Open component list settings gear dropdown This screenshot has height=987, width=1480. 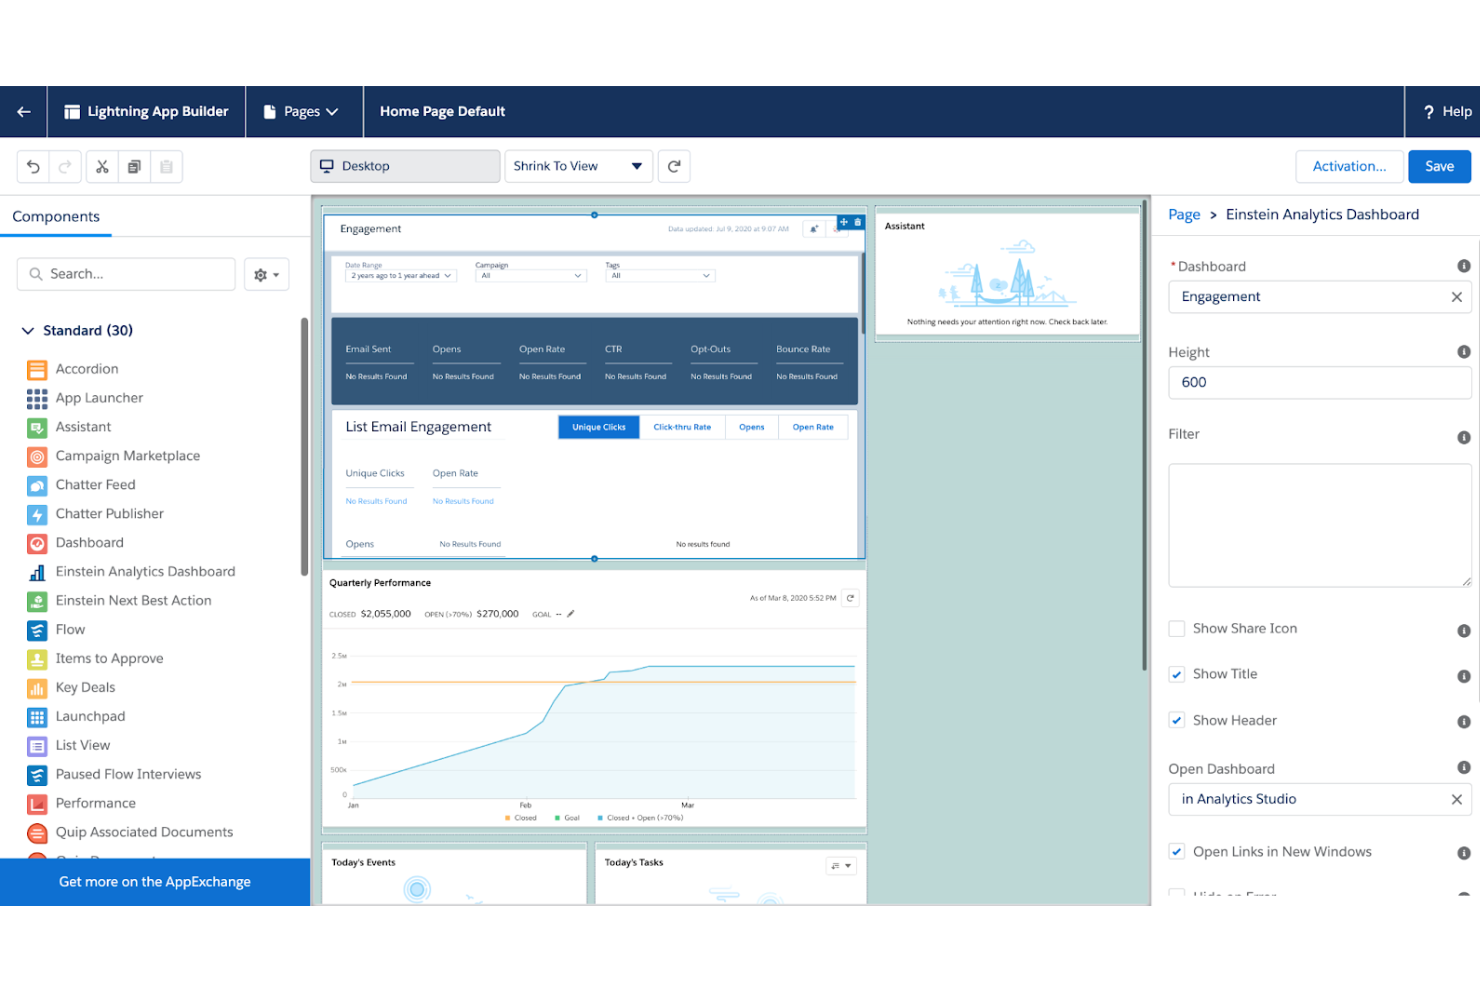coord(267,275)
